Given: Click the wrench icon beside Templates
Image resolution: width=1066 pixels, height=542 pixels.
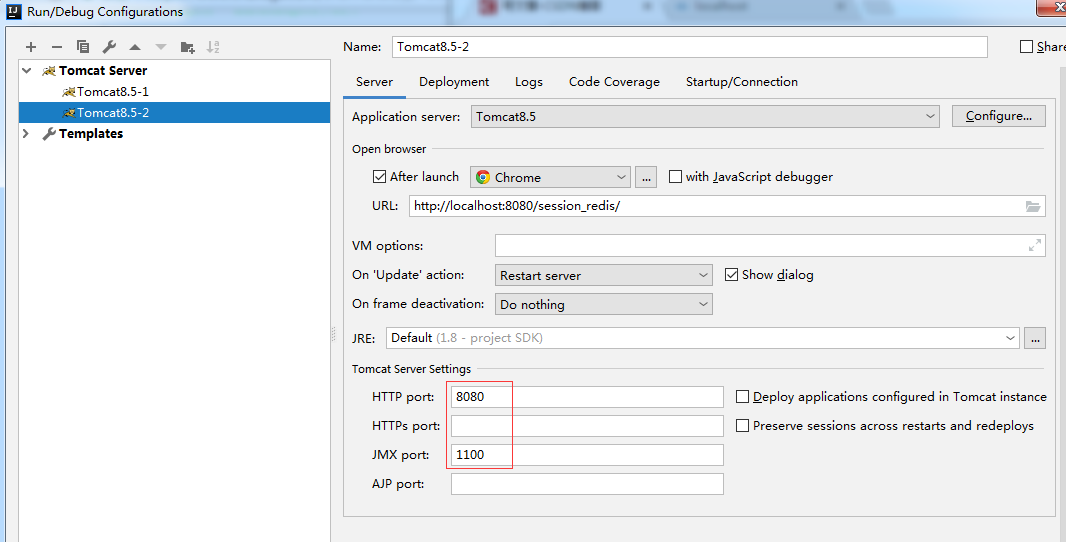Looking at the screenshot, I should pos(48,134).
